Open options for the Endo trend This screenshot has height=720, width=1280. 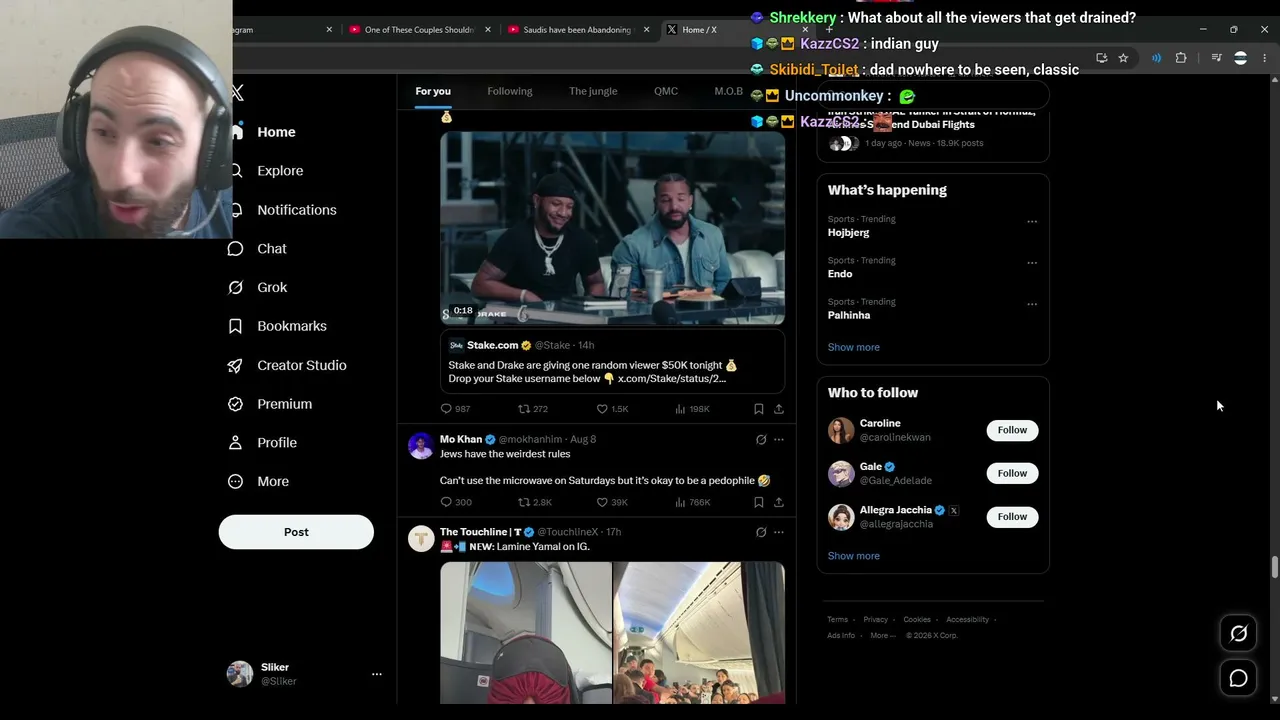pyautogui.click(x=1032, y=263)
